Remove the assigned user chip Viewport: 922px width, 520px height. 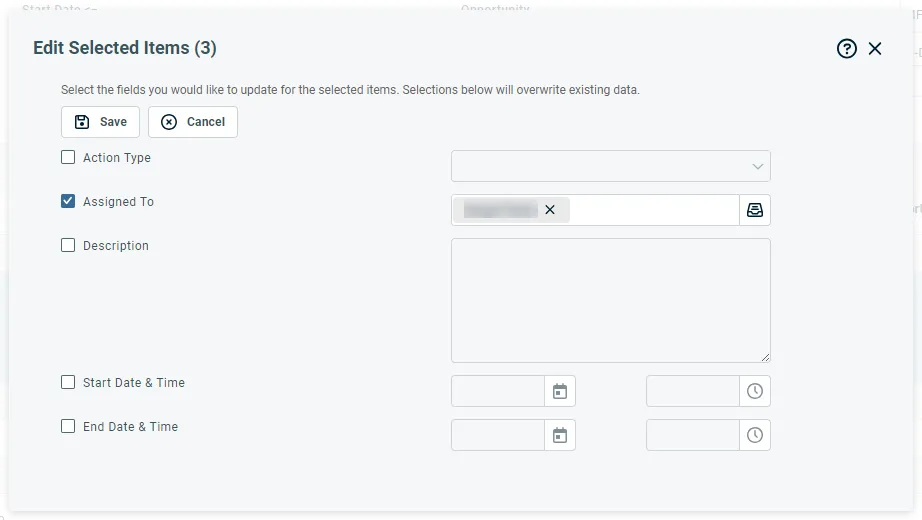pos(549,210)
